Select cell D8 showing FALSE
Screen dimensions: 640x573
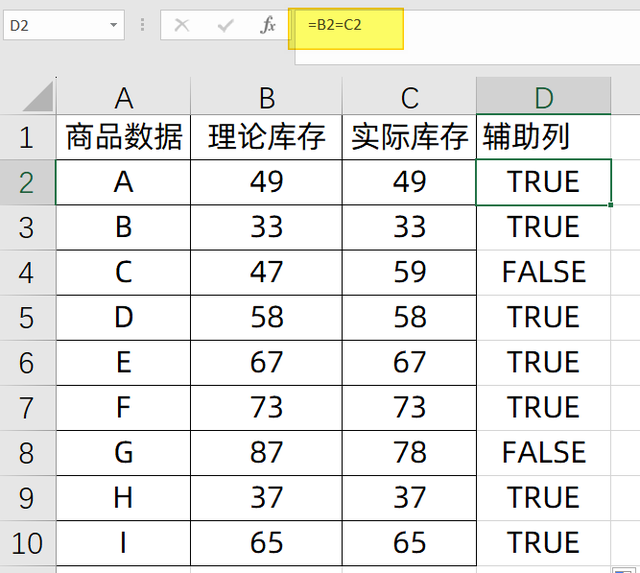tap(544, 453)
